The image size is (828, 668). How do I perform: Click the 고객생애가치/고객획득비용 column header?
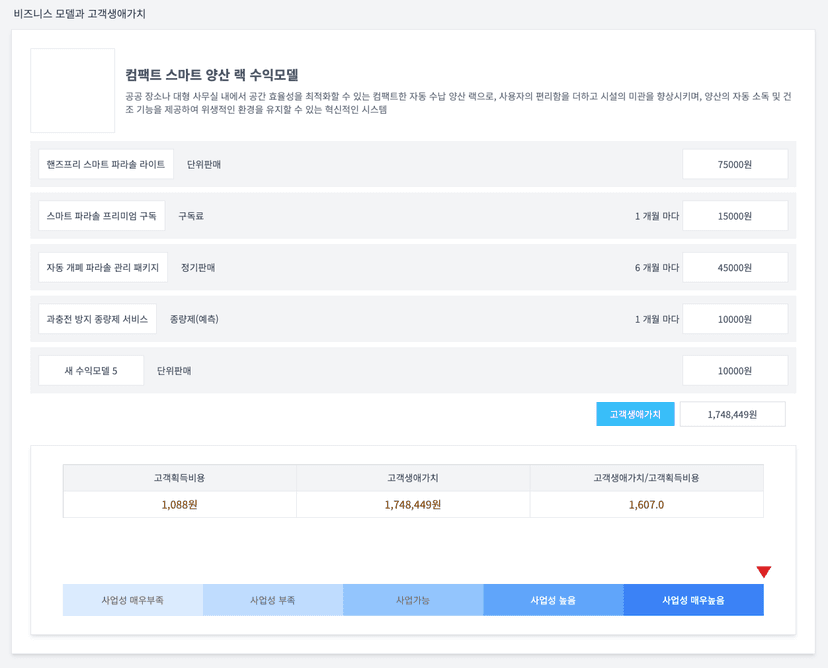[x=646, y=476]
